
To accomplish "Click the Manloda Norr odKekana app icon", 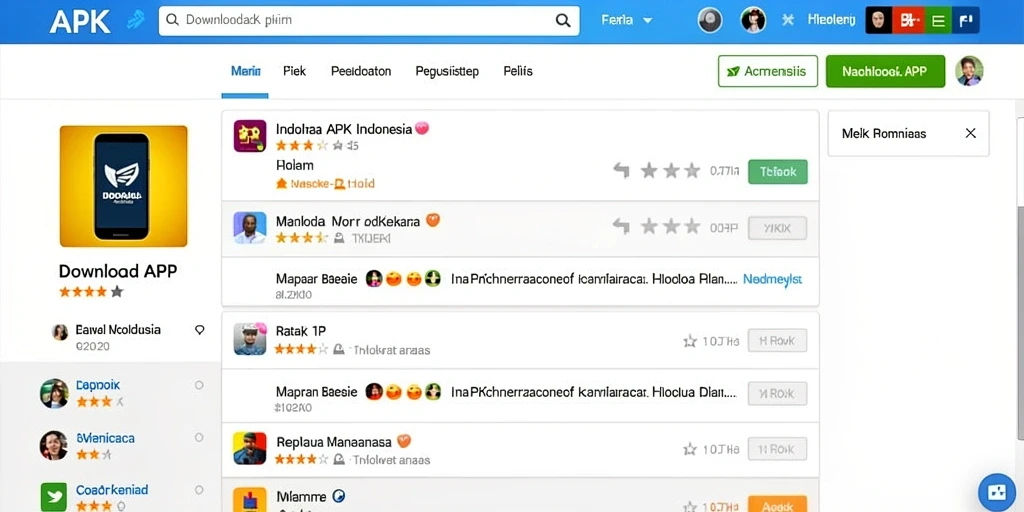I will tap(250, 228).
